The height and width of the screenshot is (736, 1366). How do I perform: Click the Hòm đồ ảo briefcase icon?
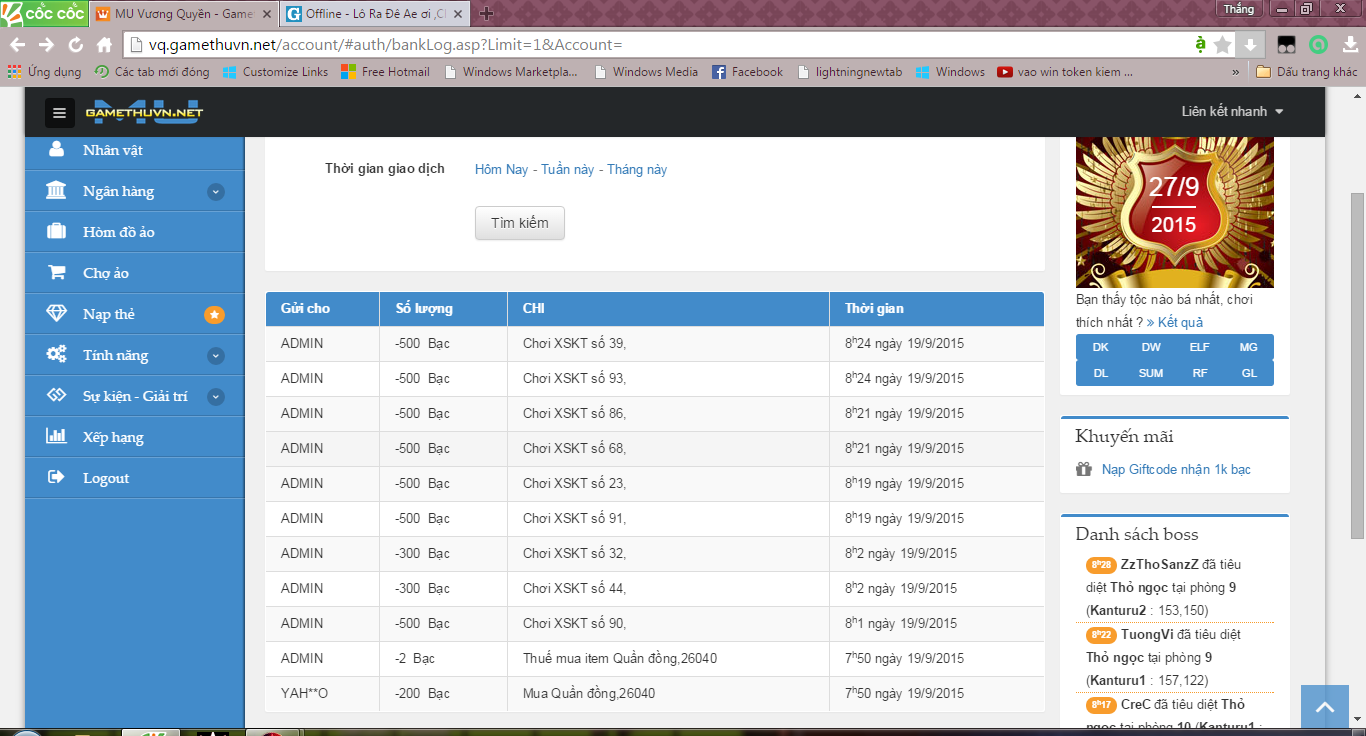[x=57, y=232]
